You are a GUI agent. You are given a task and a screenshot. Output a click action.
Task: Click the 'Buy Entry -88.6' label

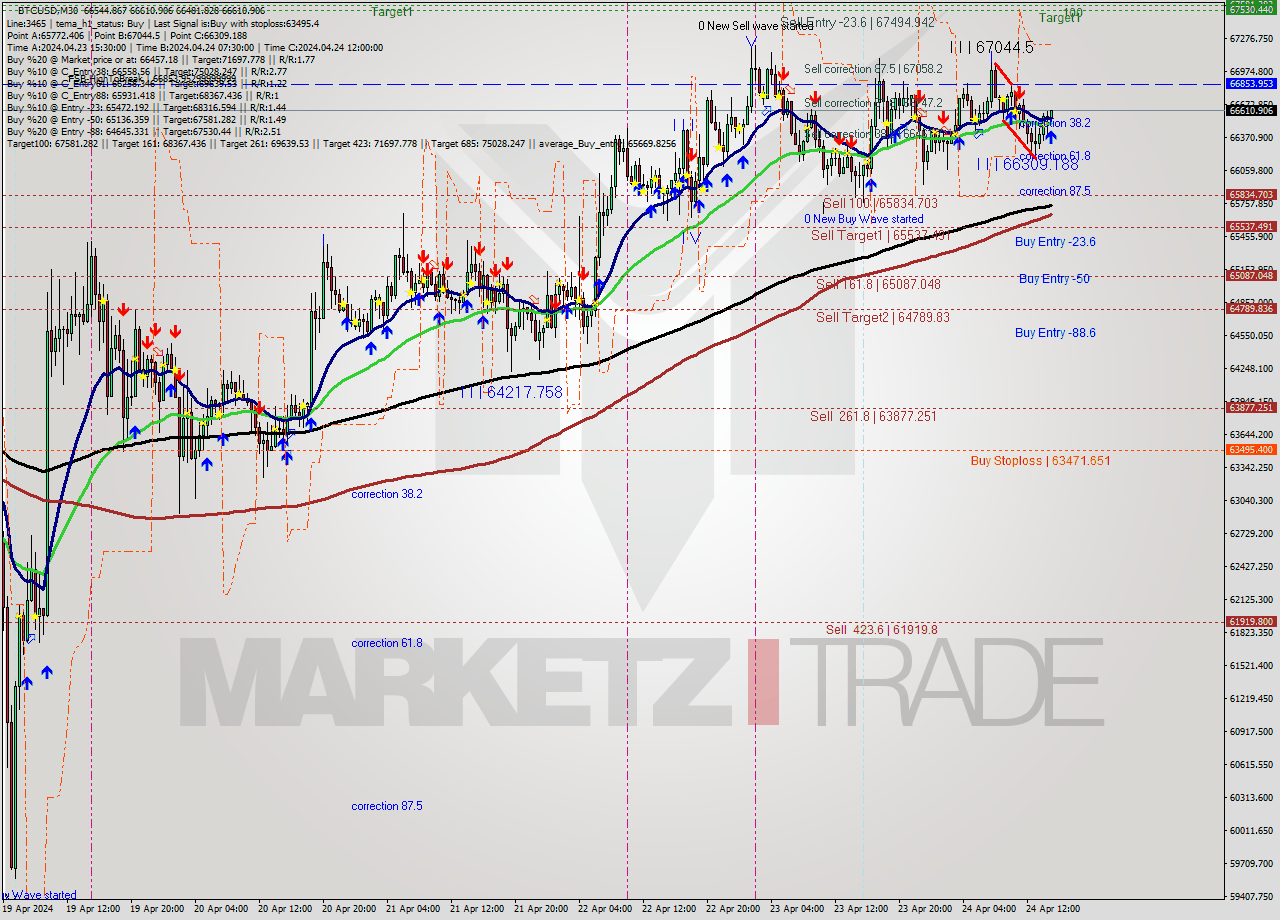(x=1055, y=333)
